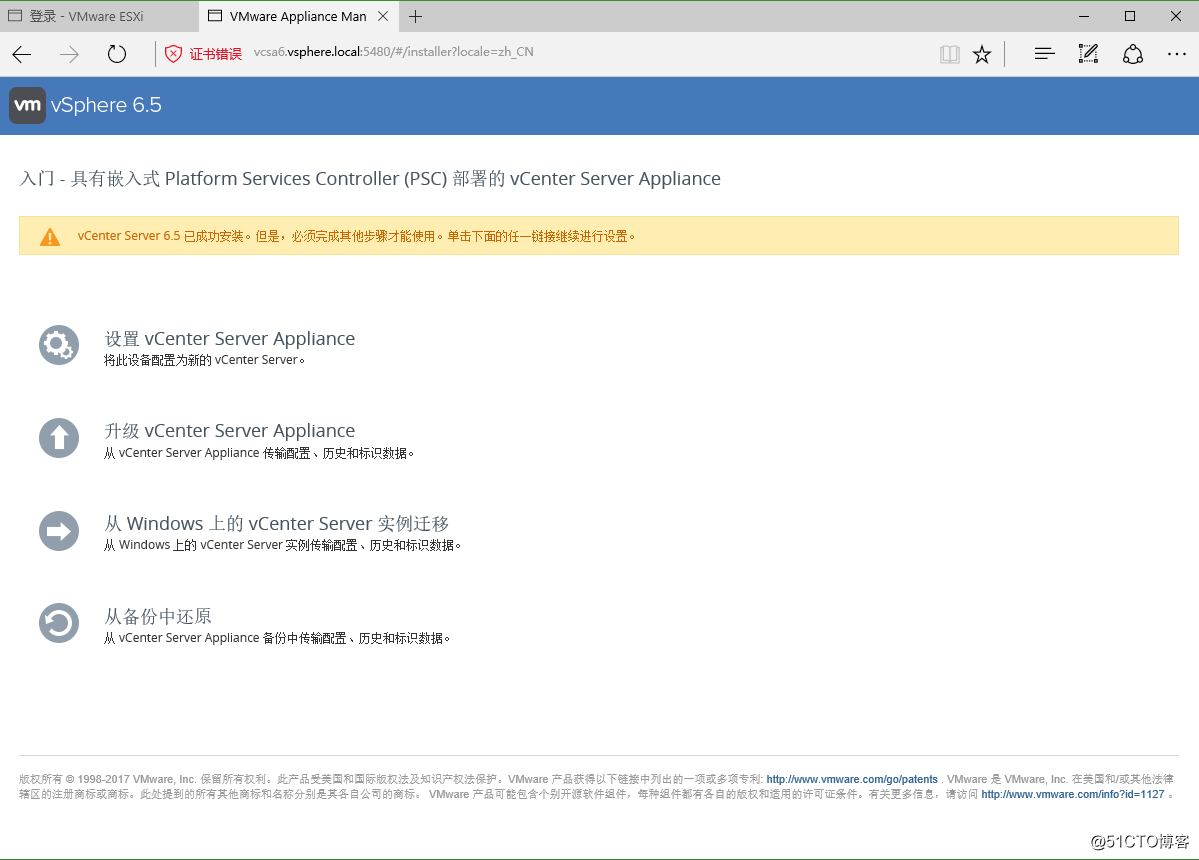Click the browser forward arrow

70,54
